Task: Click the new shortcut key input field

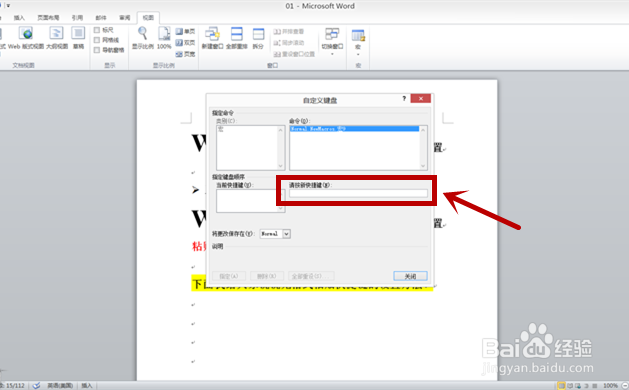Action: (x=358, y=193)
